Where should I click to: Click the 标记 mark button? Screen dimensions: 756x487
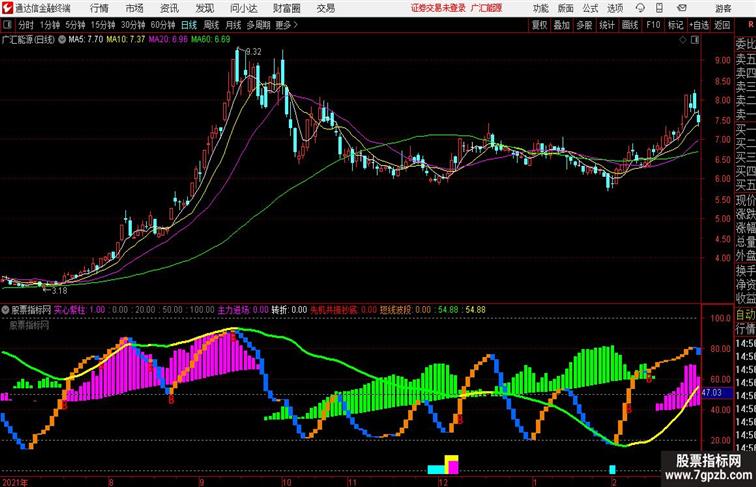pos(675,25)
